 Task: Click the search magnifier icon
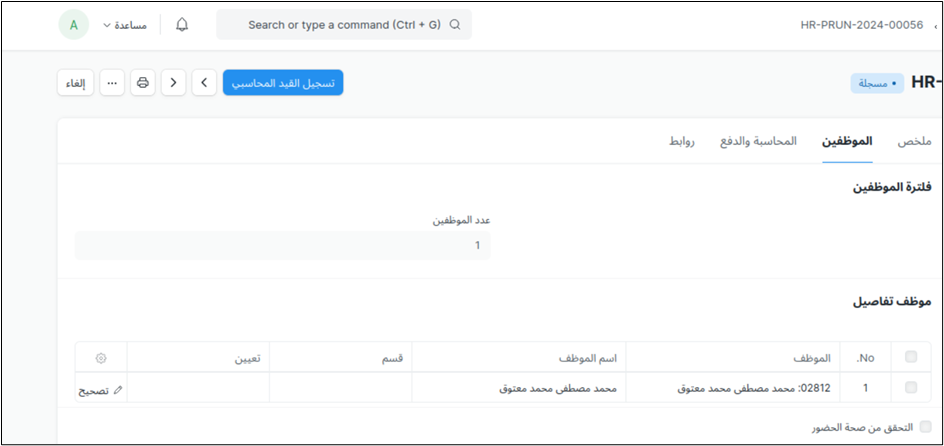tap(455, 25)
